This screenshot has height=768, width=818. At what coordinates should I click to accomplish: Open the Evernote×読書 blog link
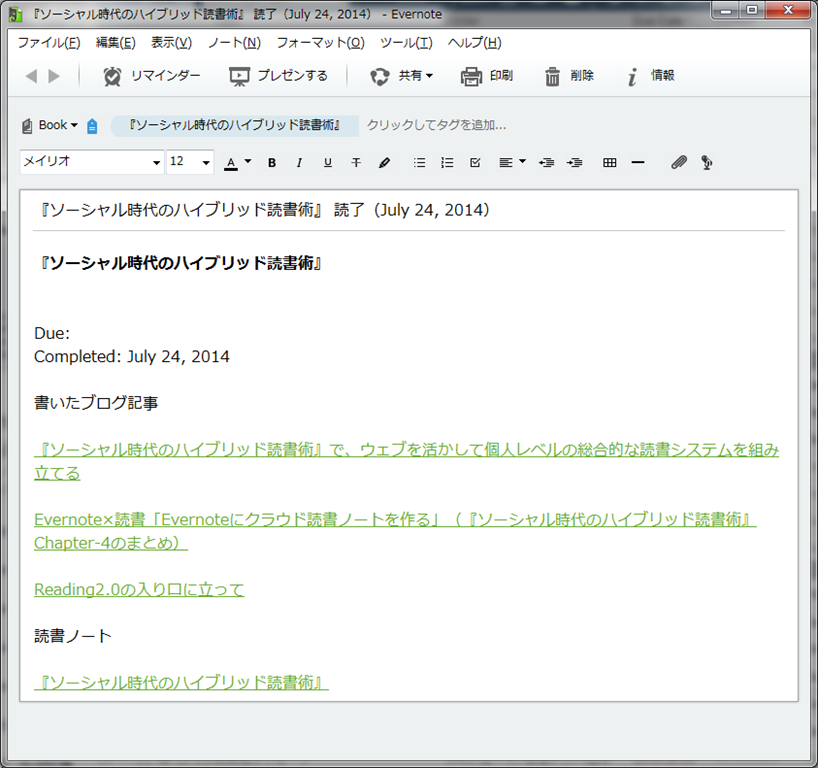click(395, 531)
